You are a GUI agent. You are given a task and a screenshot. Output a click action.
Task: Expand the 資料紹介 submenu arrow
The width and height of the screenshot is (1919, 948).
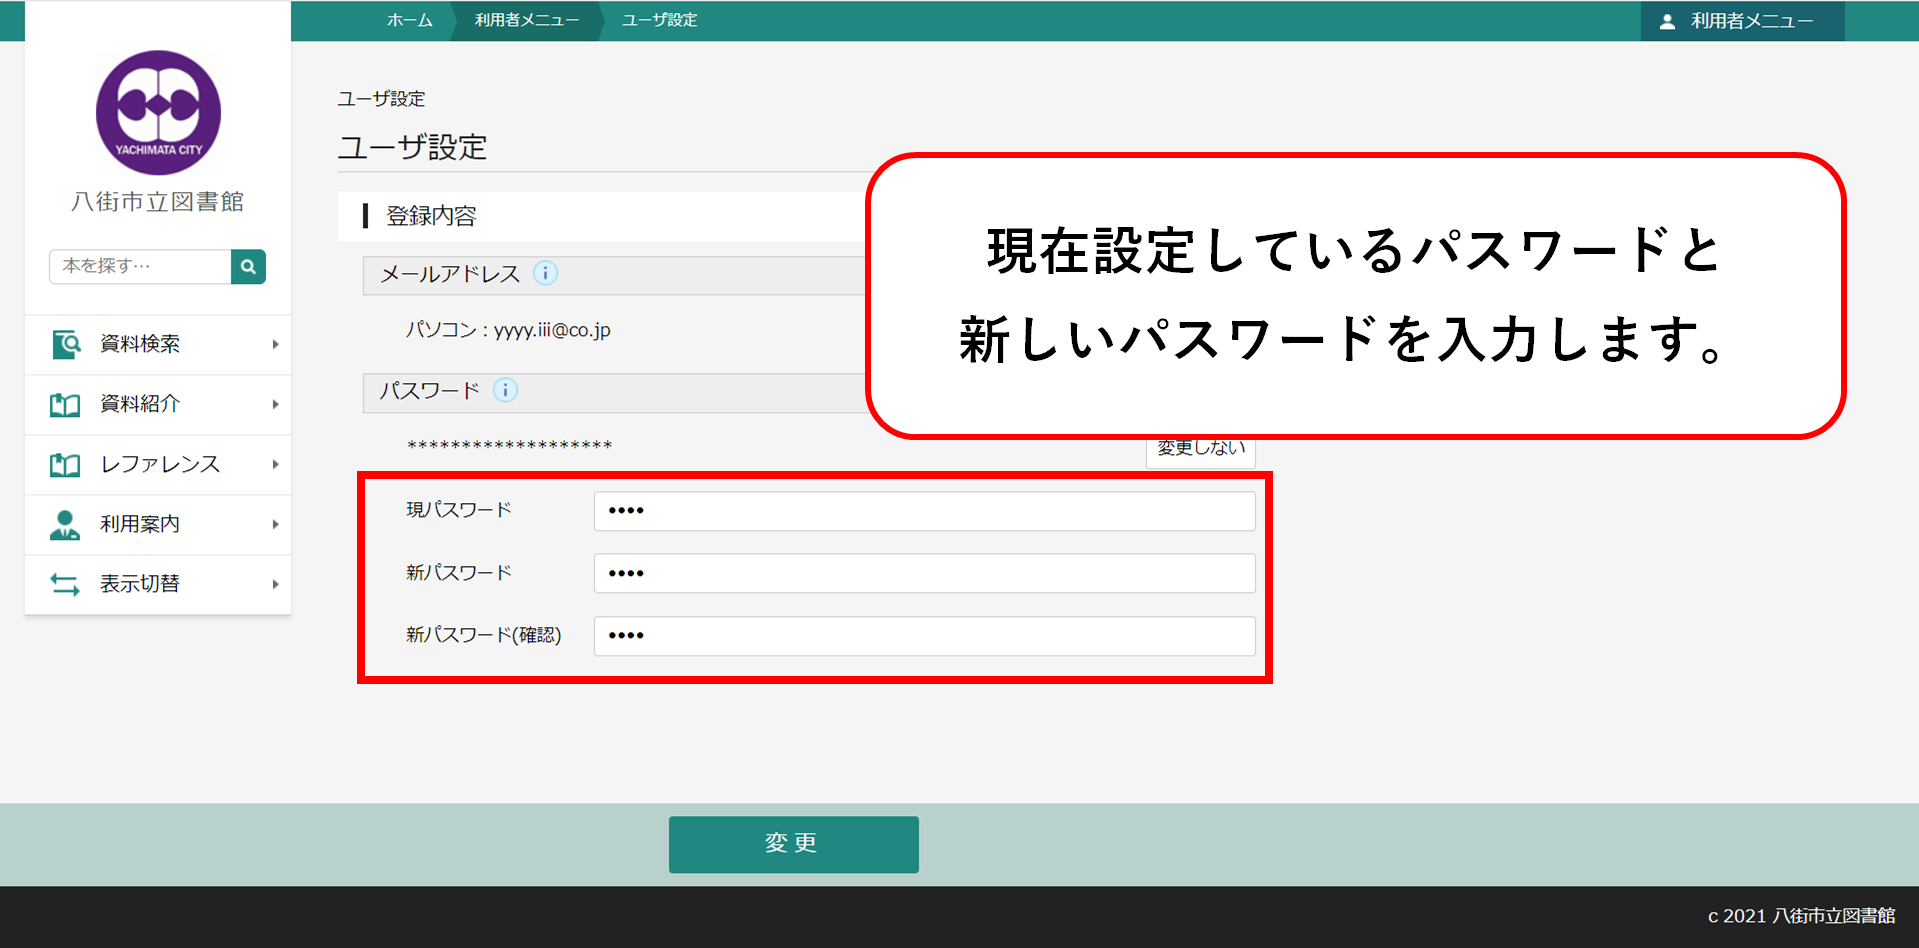275,404
